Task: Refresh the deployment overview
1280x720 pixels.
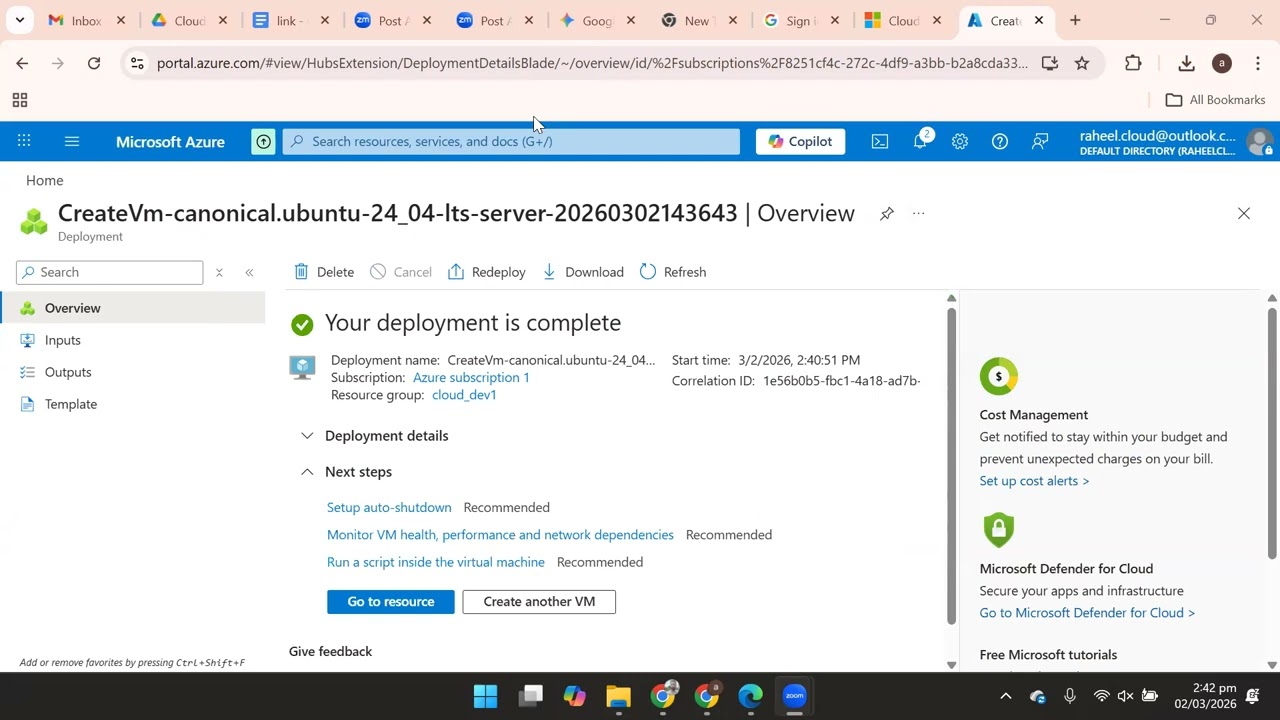Action: (673, 272)
